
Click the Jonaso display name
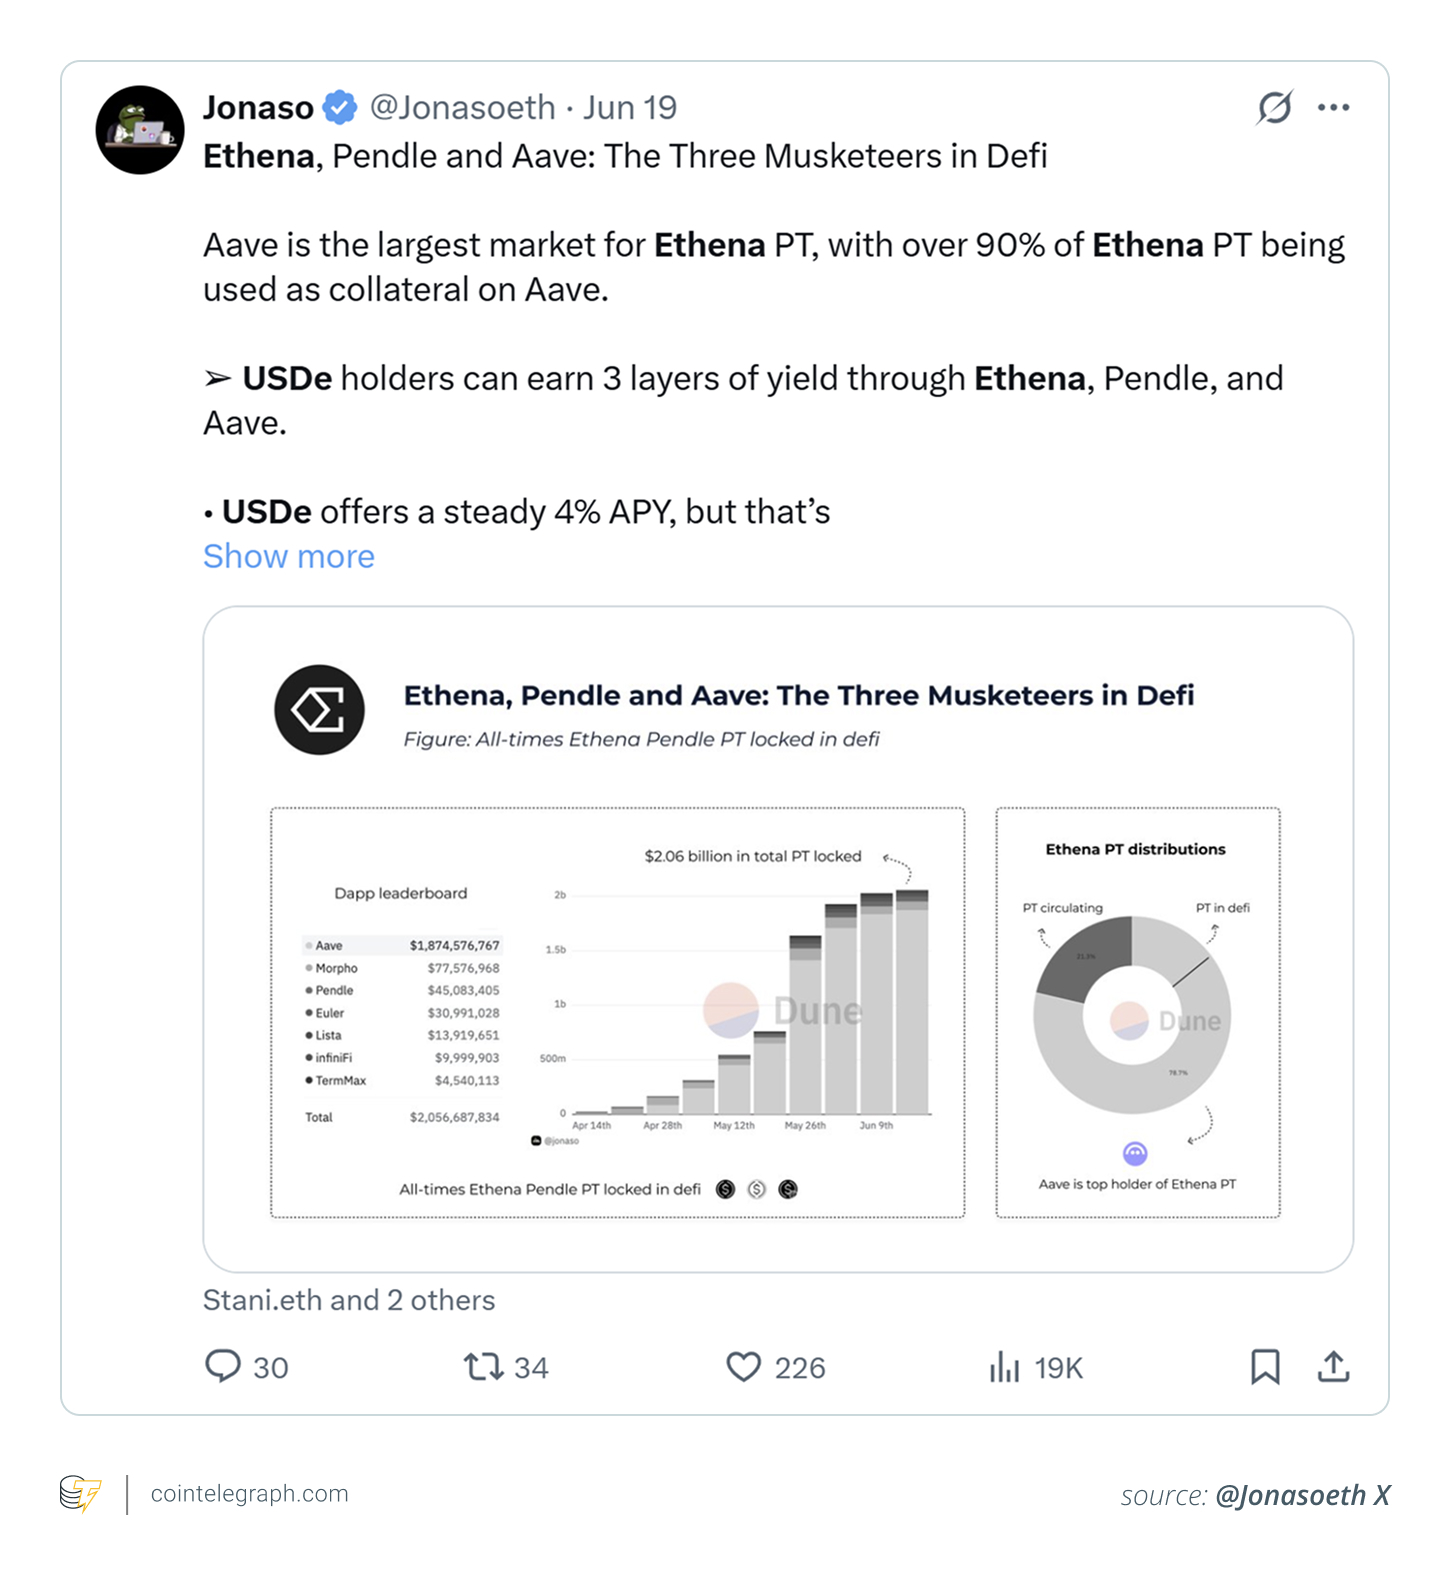pyautogui.click(x=258, y=107)
